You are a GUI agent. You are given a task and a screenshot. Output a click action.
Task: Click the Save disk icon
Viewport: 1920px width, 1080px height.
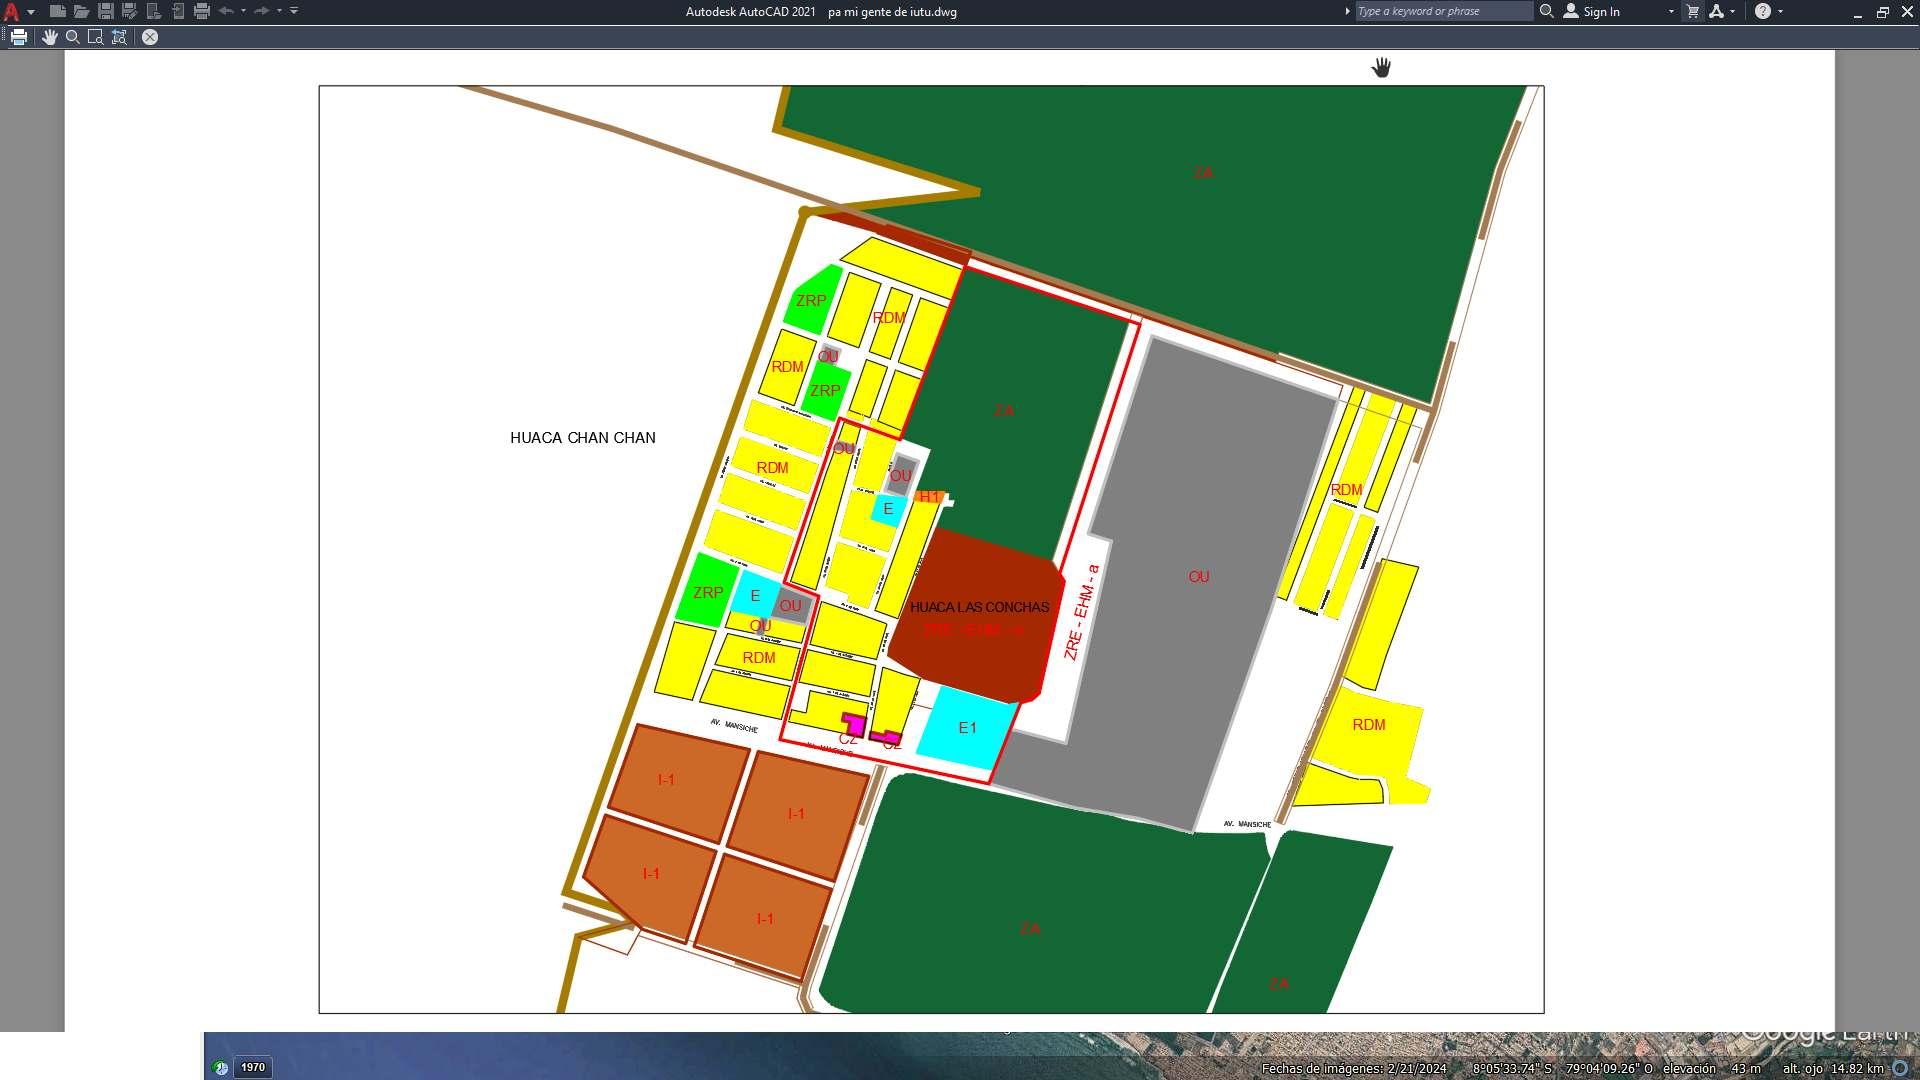(105, 11)
